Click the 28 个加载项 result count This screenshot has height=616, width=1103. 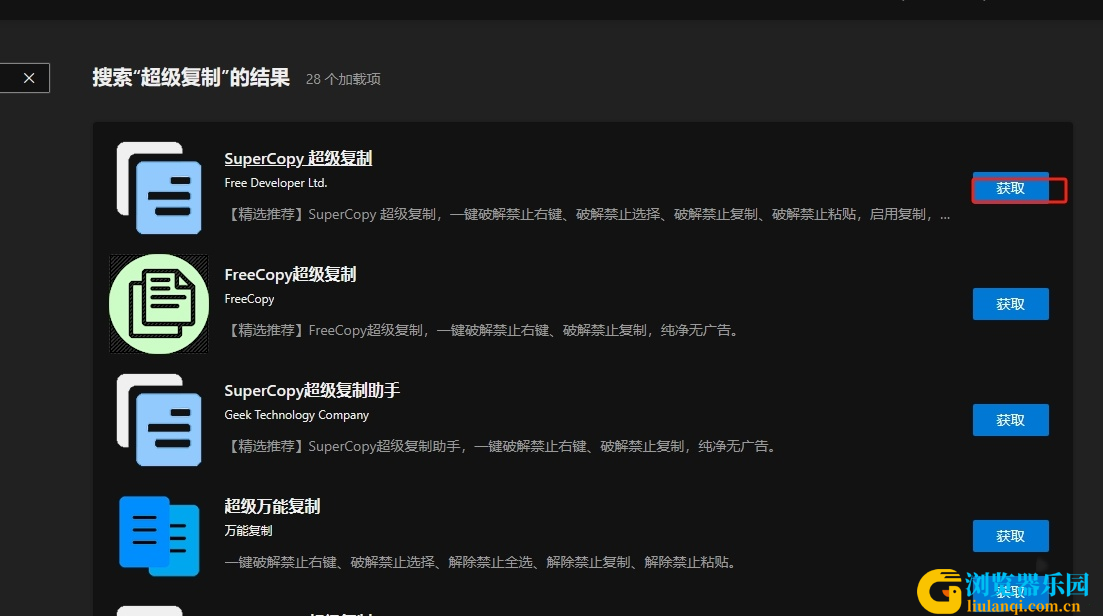(343, 79)
